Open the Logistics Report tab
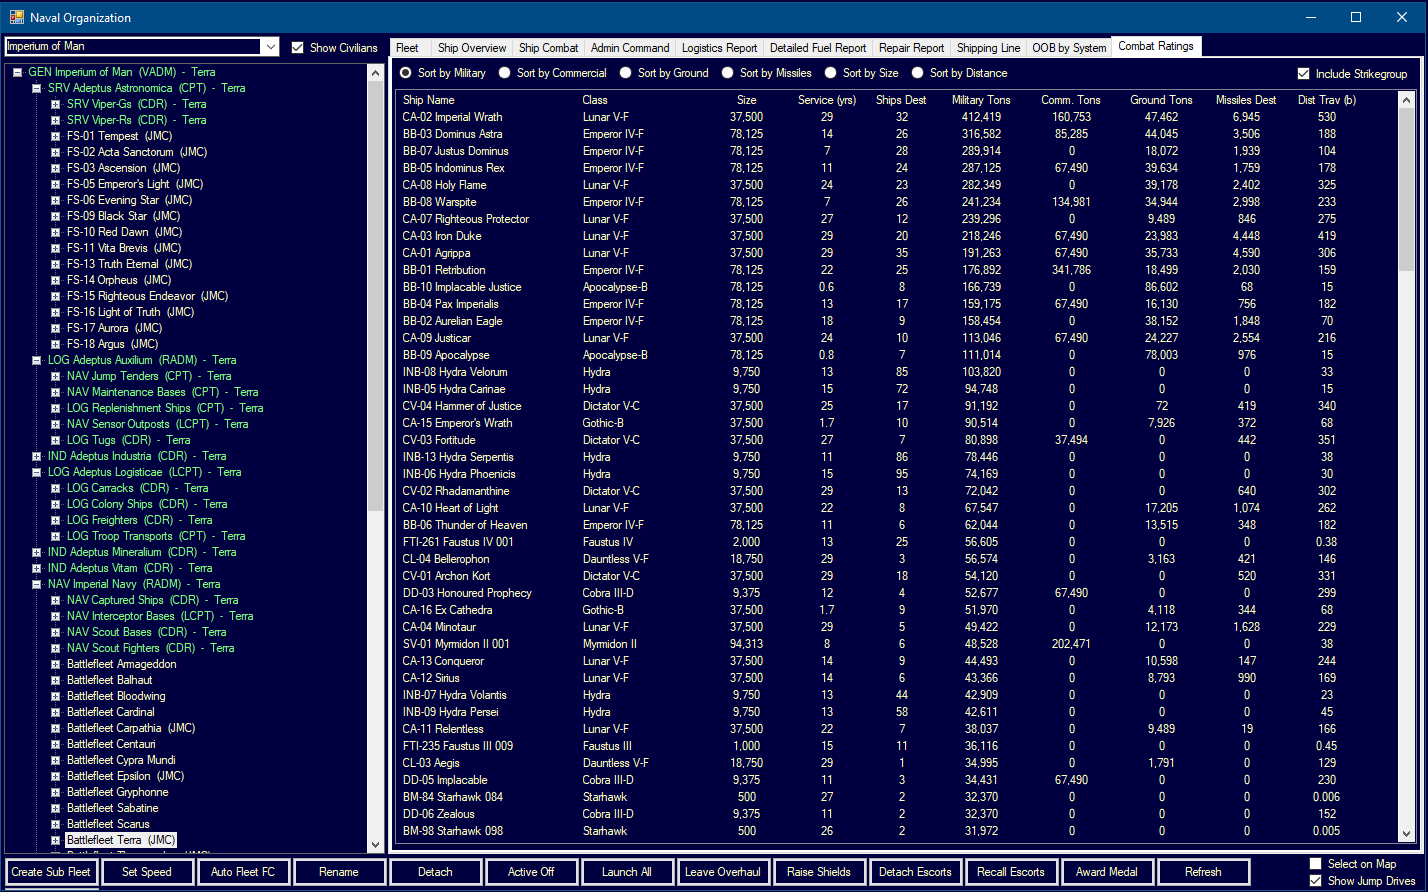The width and height of the screenshot is (1428, 892). tap(720, 48)
